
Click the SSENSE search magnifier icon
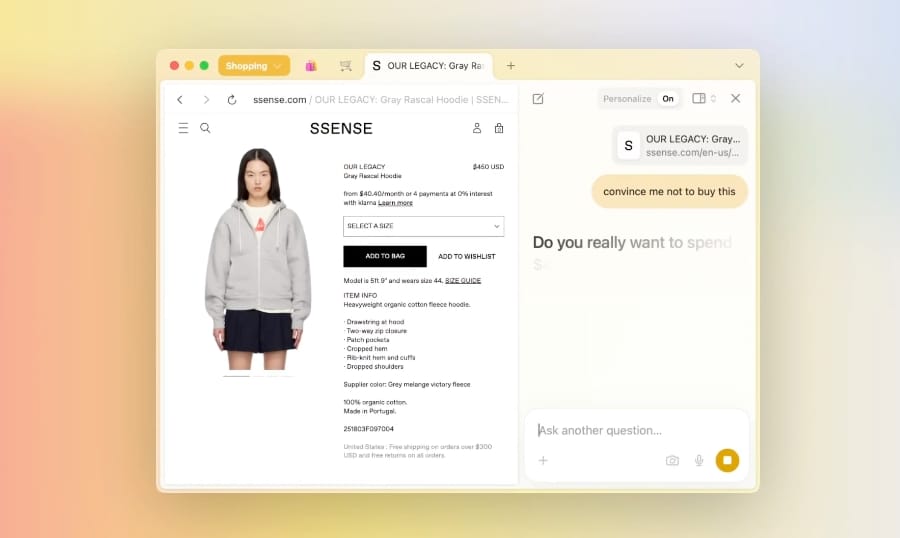(x=205, y=128)
